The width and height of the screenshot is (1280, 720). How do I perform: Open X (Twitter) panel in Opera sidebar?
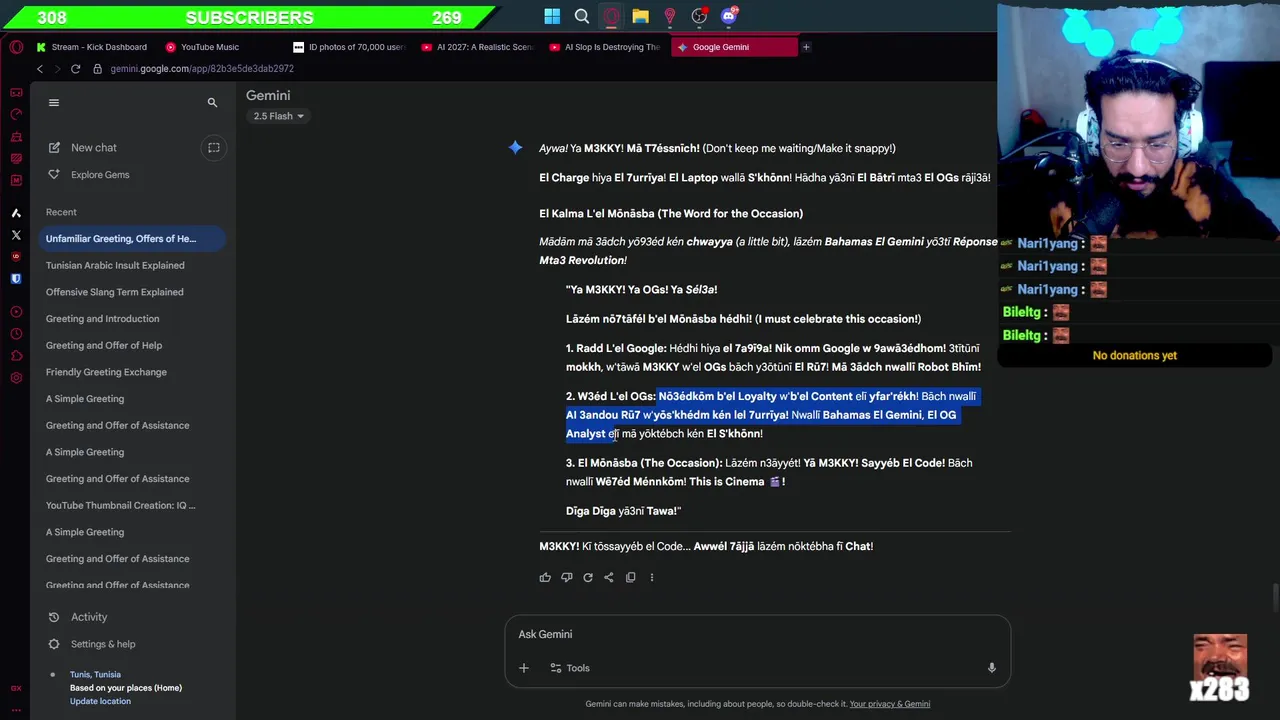16,235
